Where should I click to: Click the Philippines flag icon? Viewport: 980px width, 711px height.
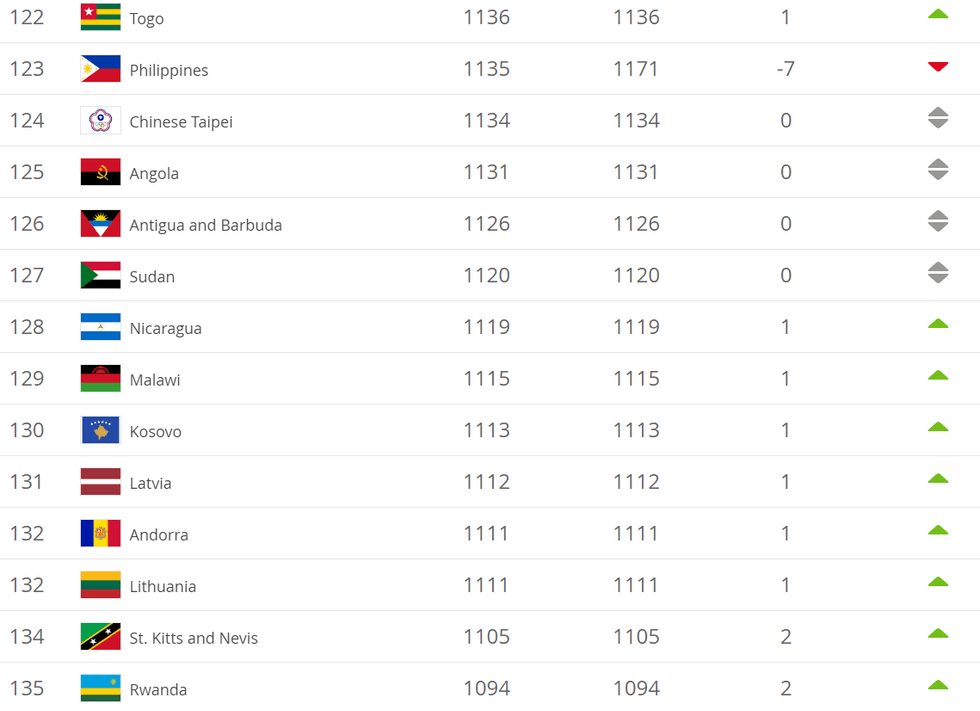point(100,69)
